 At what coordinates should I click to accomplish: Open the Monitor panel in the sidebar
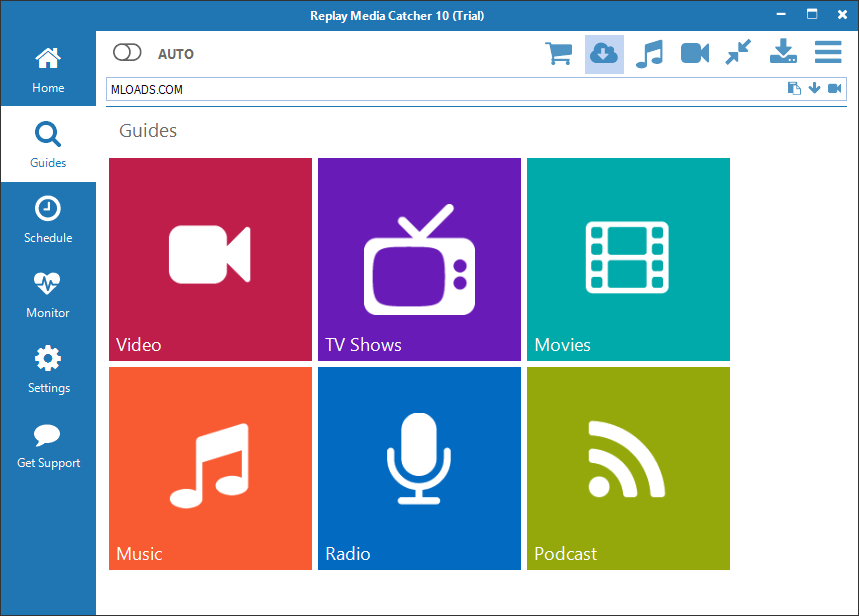click(x=47, y=293)
